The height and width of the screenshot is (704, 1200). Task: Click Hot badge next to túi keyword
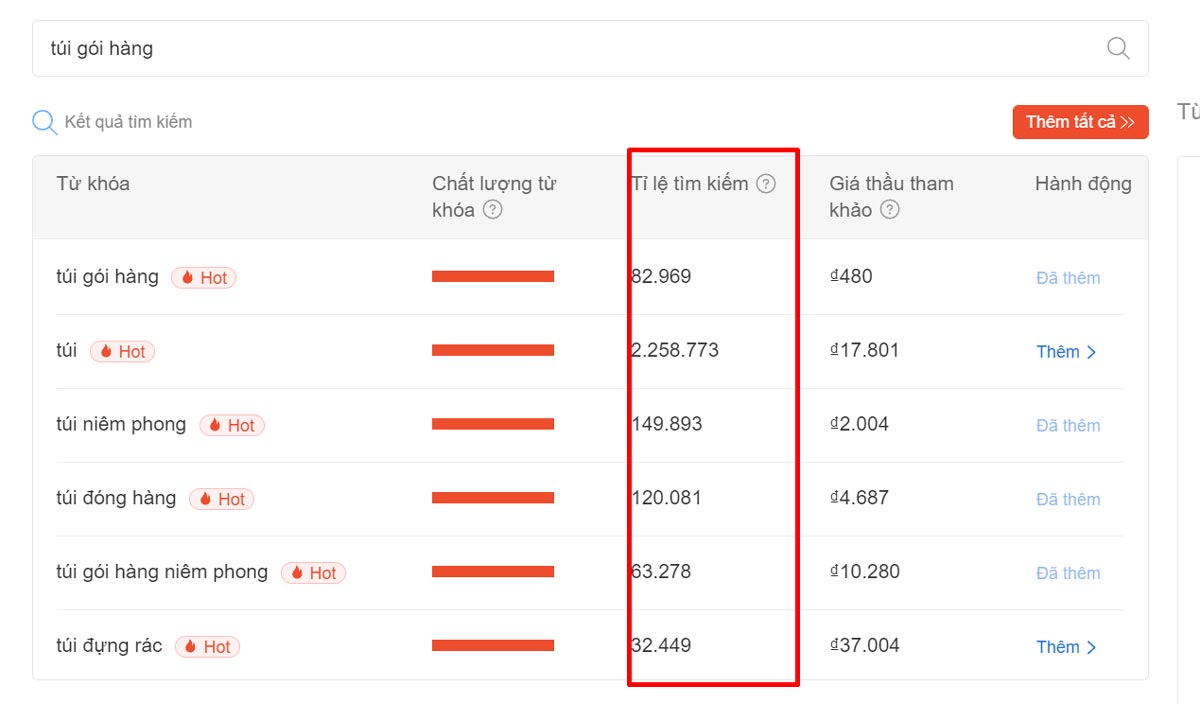[x=123, y=352]
